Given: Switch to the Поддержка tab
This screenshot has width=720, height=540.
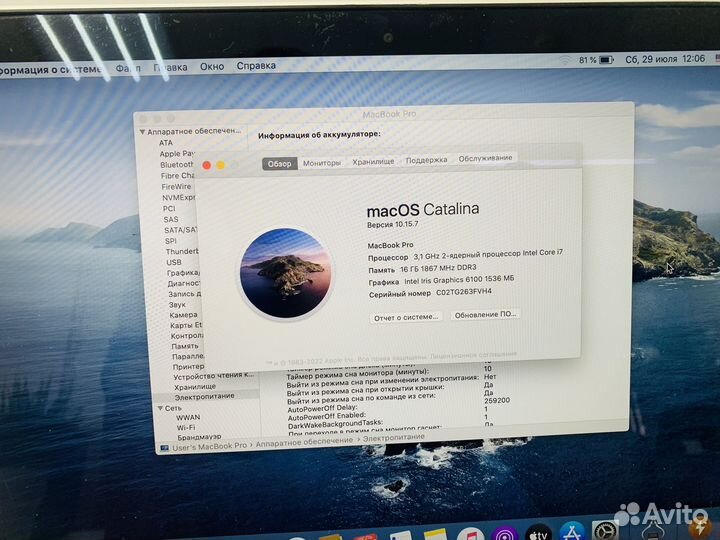Looking at the screenshot, I should 426,160.
